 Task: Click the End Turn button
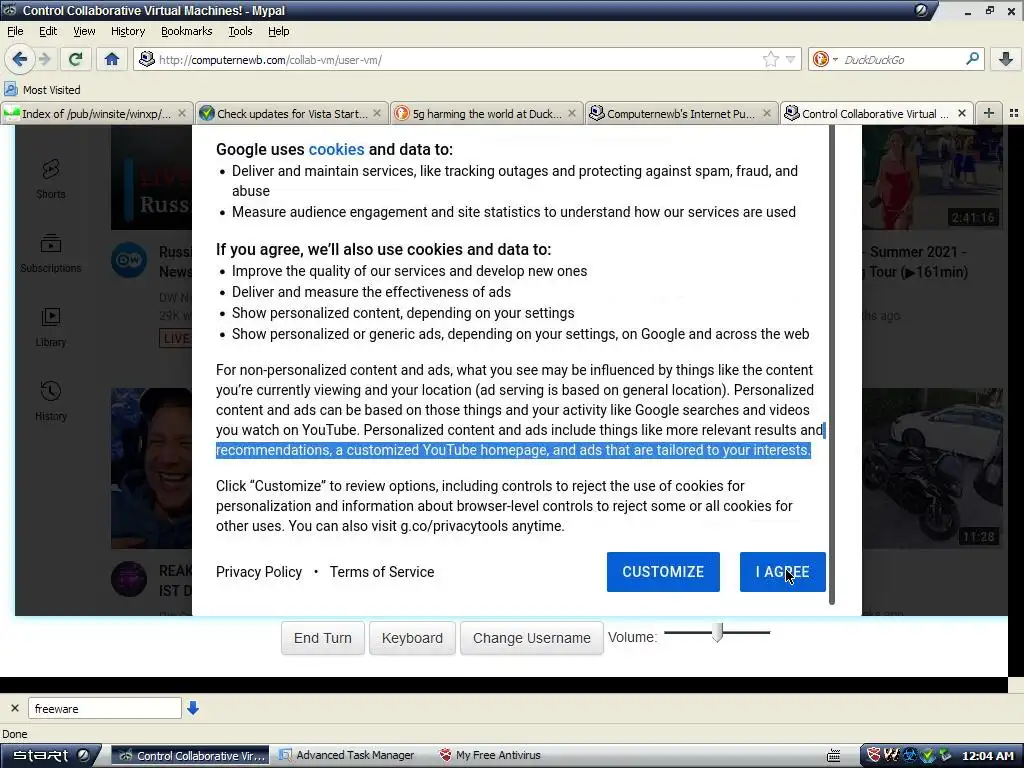click(x=323, y=638)
